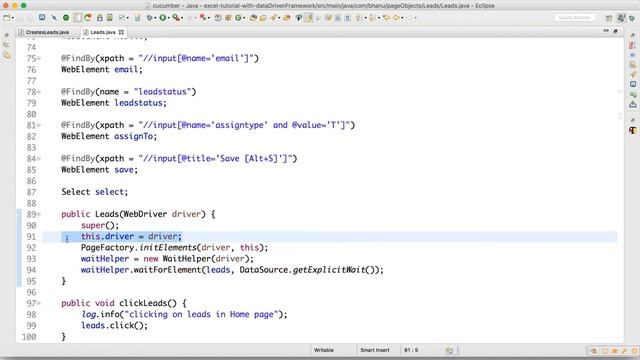
Task: Open the New wizard dropdown arrow
Action: tap(13, 18)
